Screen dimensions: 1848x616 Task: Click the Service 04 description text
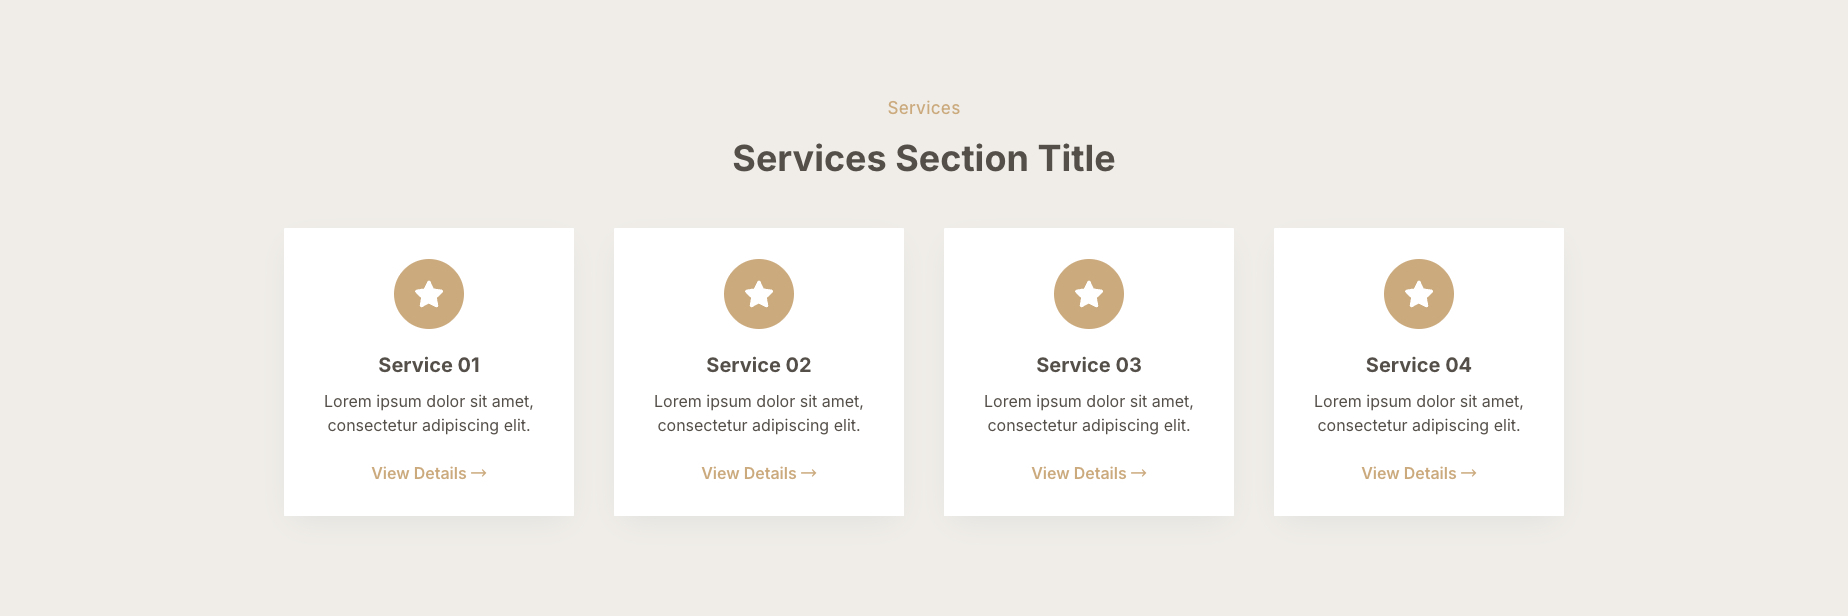point(1419,413)
